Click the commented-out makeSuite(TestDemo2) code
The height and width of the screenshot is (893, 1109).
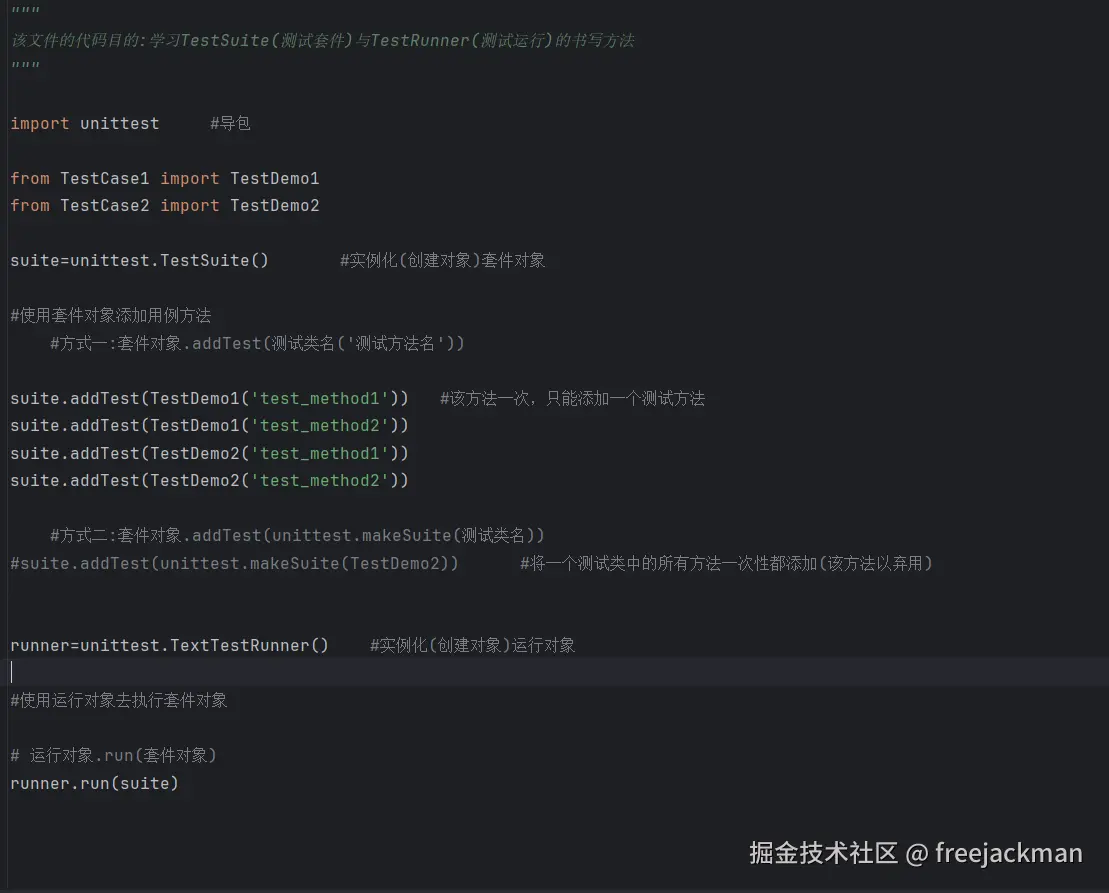pos(235,564)
